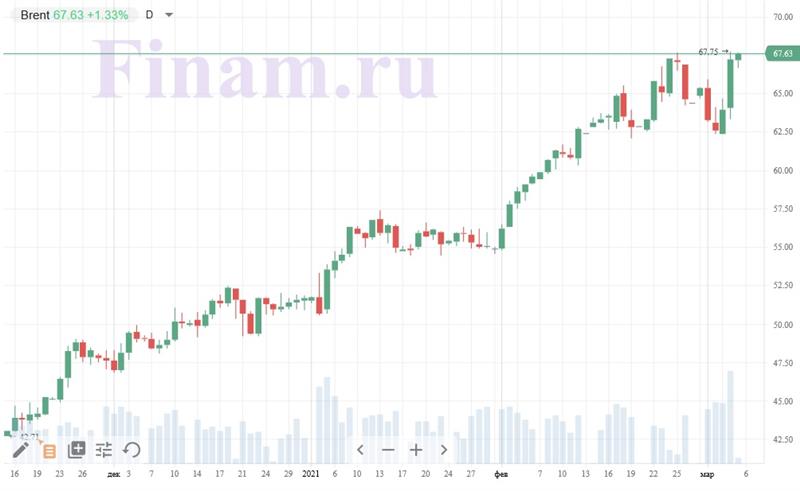Zoom in using the plus icon

(x=416, y=450)
